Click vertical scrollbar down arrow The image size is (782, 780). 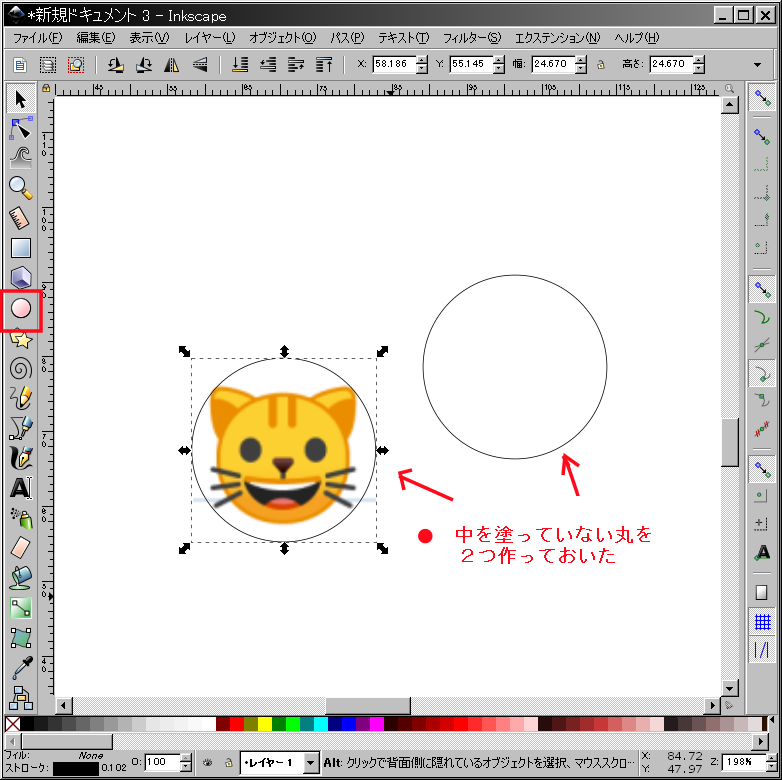[730, 689]
